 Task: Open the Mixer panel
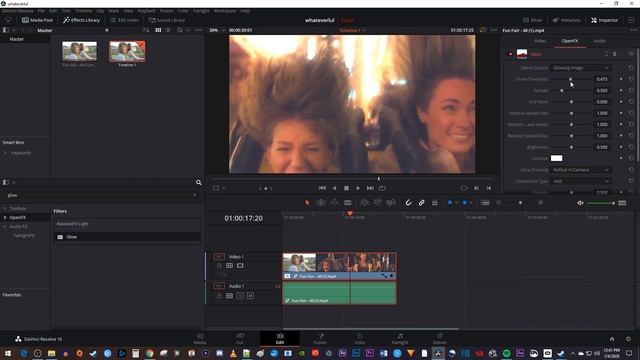pyautogui.click(x=533, y=20)
